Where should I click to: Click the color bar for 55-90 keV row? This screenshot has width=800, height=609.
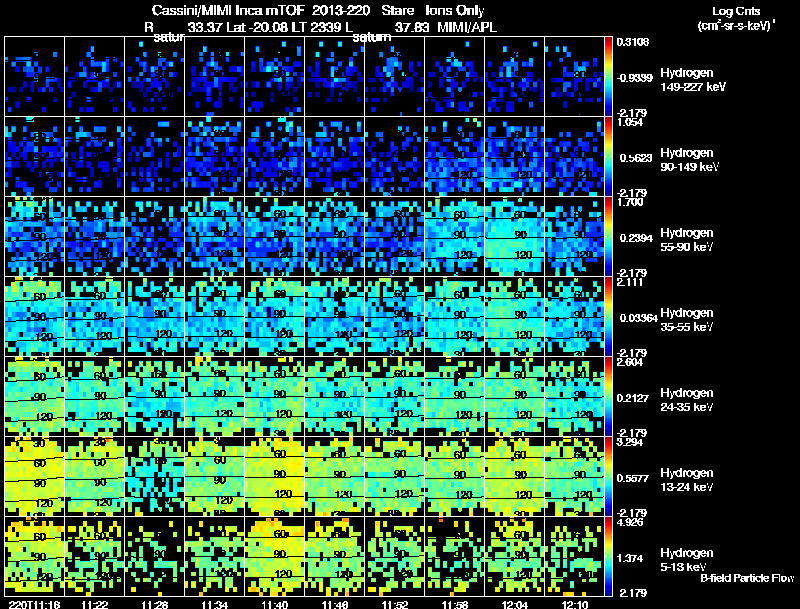click(608, 237)
